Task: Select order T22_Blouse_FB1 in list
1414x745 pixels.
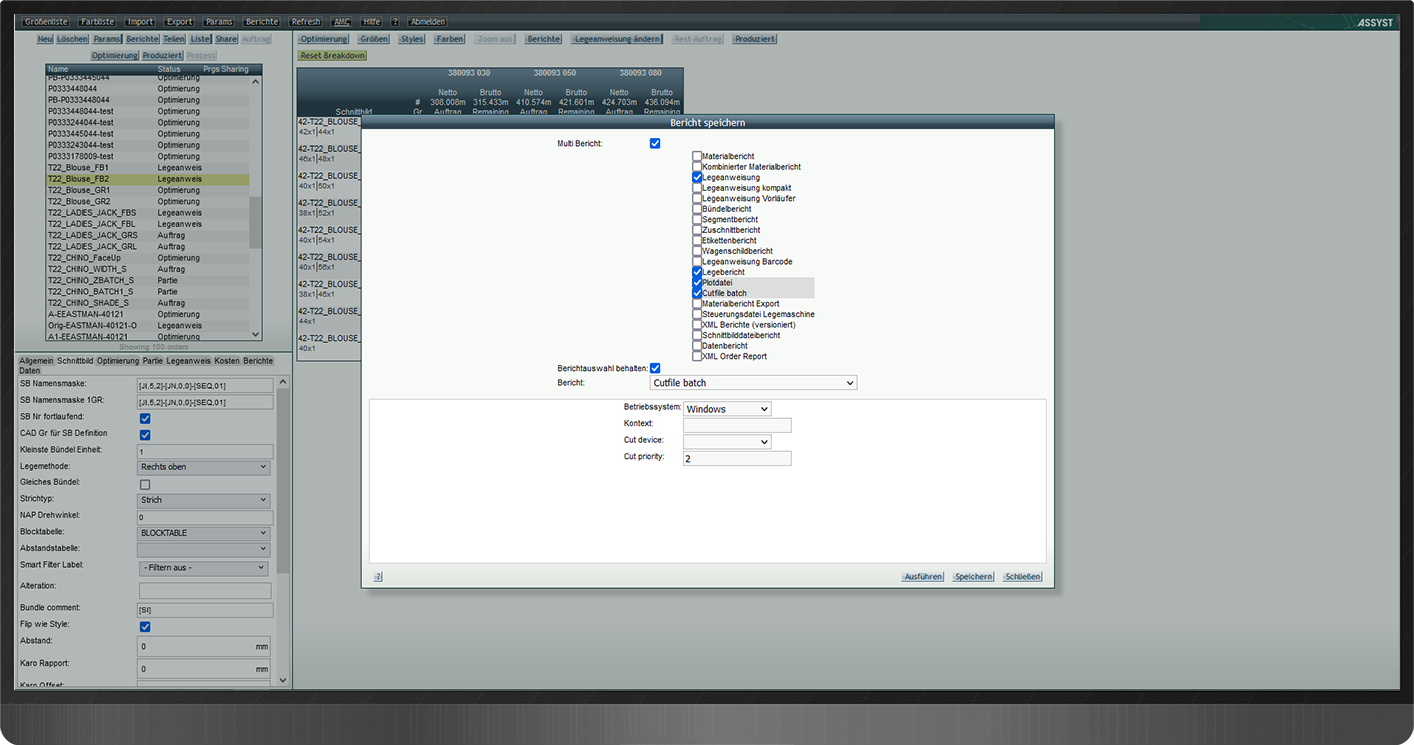Action: coord(147,168)
